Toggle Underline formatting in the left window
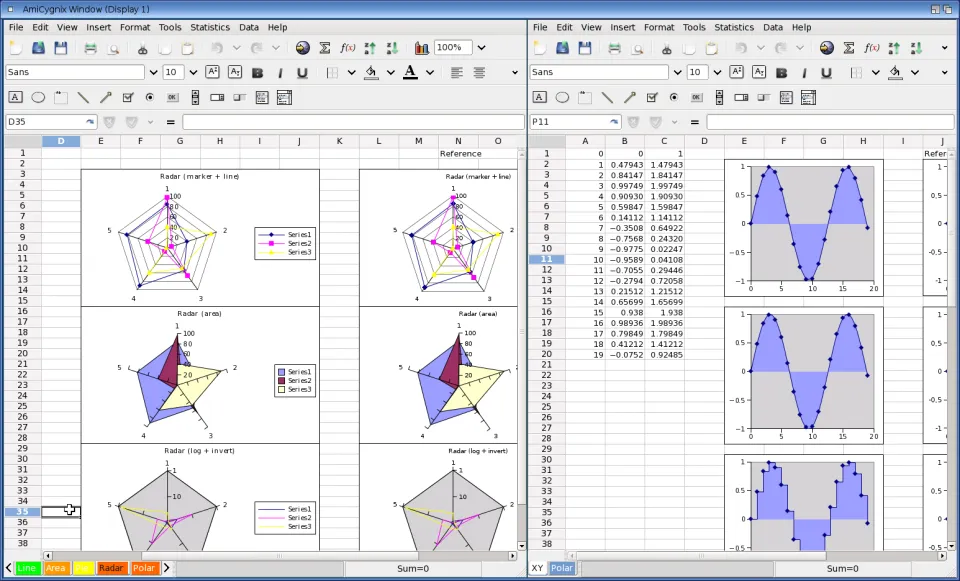Image resolution: width=960 pixels, height=581 pixels. click(302, 72)
